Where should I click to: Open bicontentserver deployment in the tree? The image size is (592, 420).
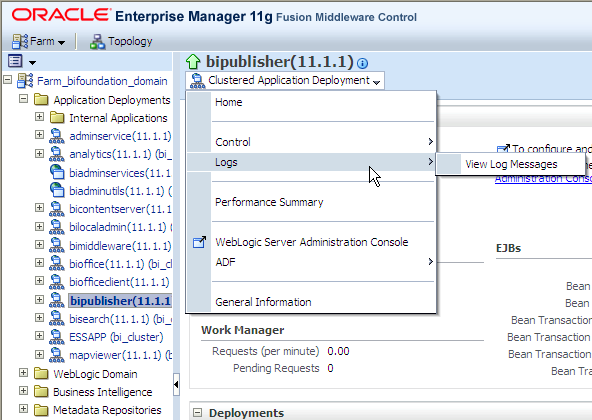tap(120, 209)
